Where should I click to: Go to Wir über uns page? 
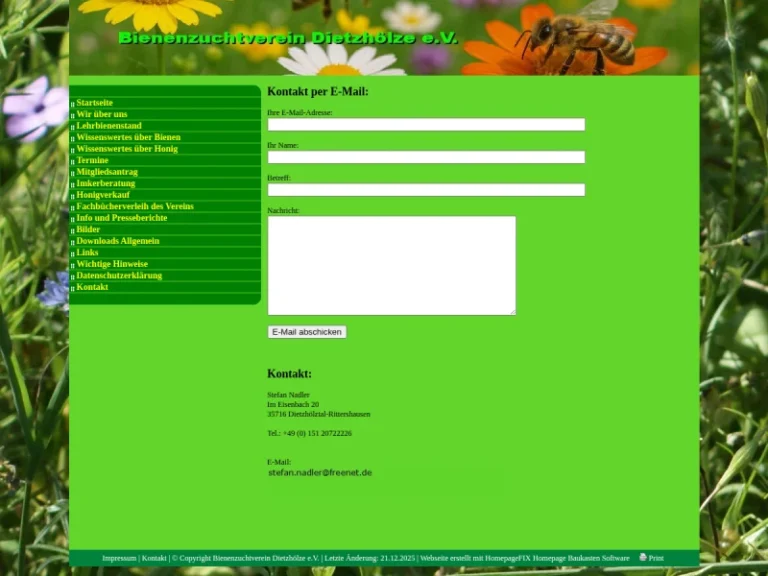[x=102, y=114]
